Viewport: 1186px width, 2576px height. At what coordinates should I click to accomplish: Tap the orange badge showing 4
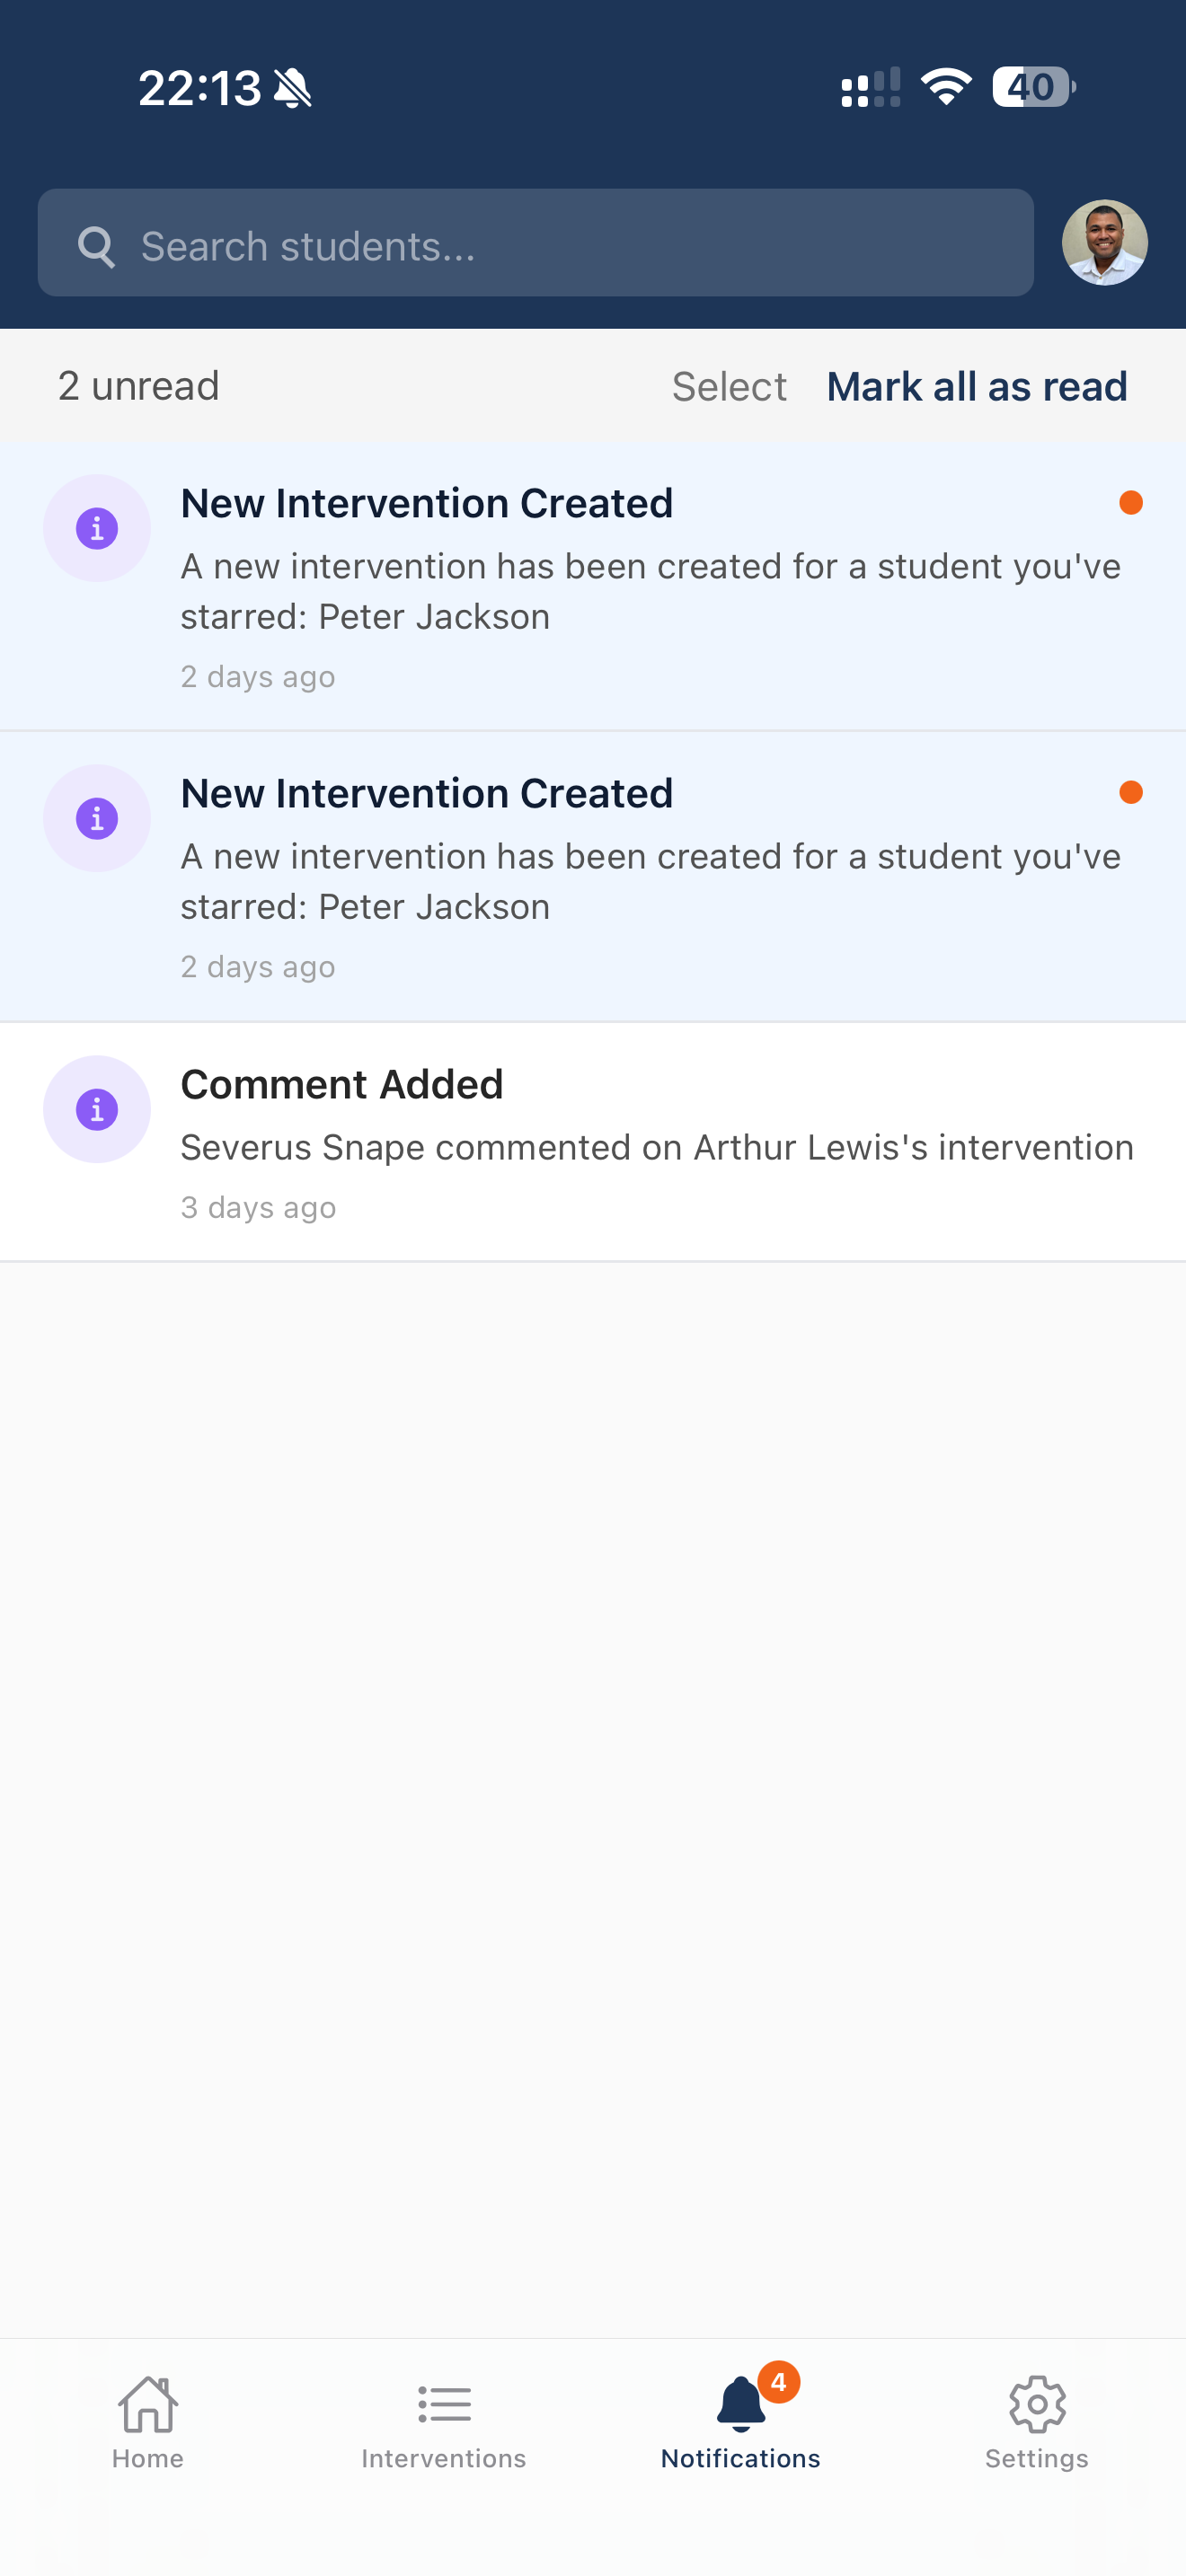coord(778,2382)
